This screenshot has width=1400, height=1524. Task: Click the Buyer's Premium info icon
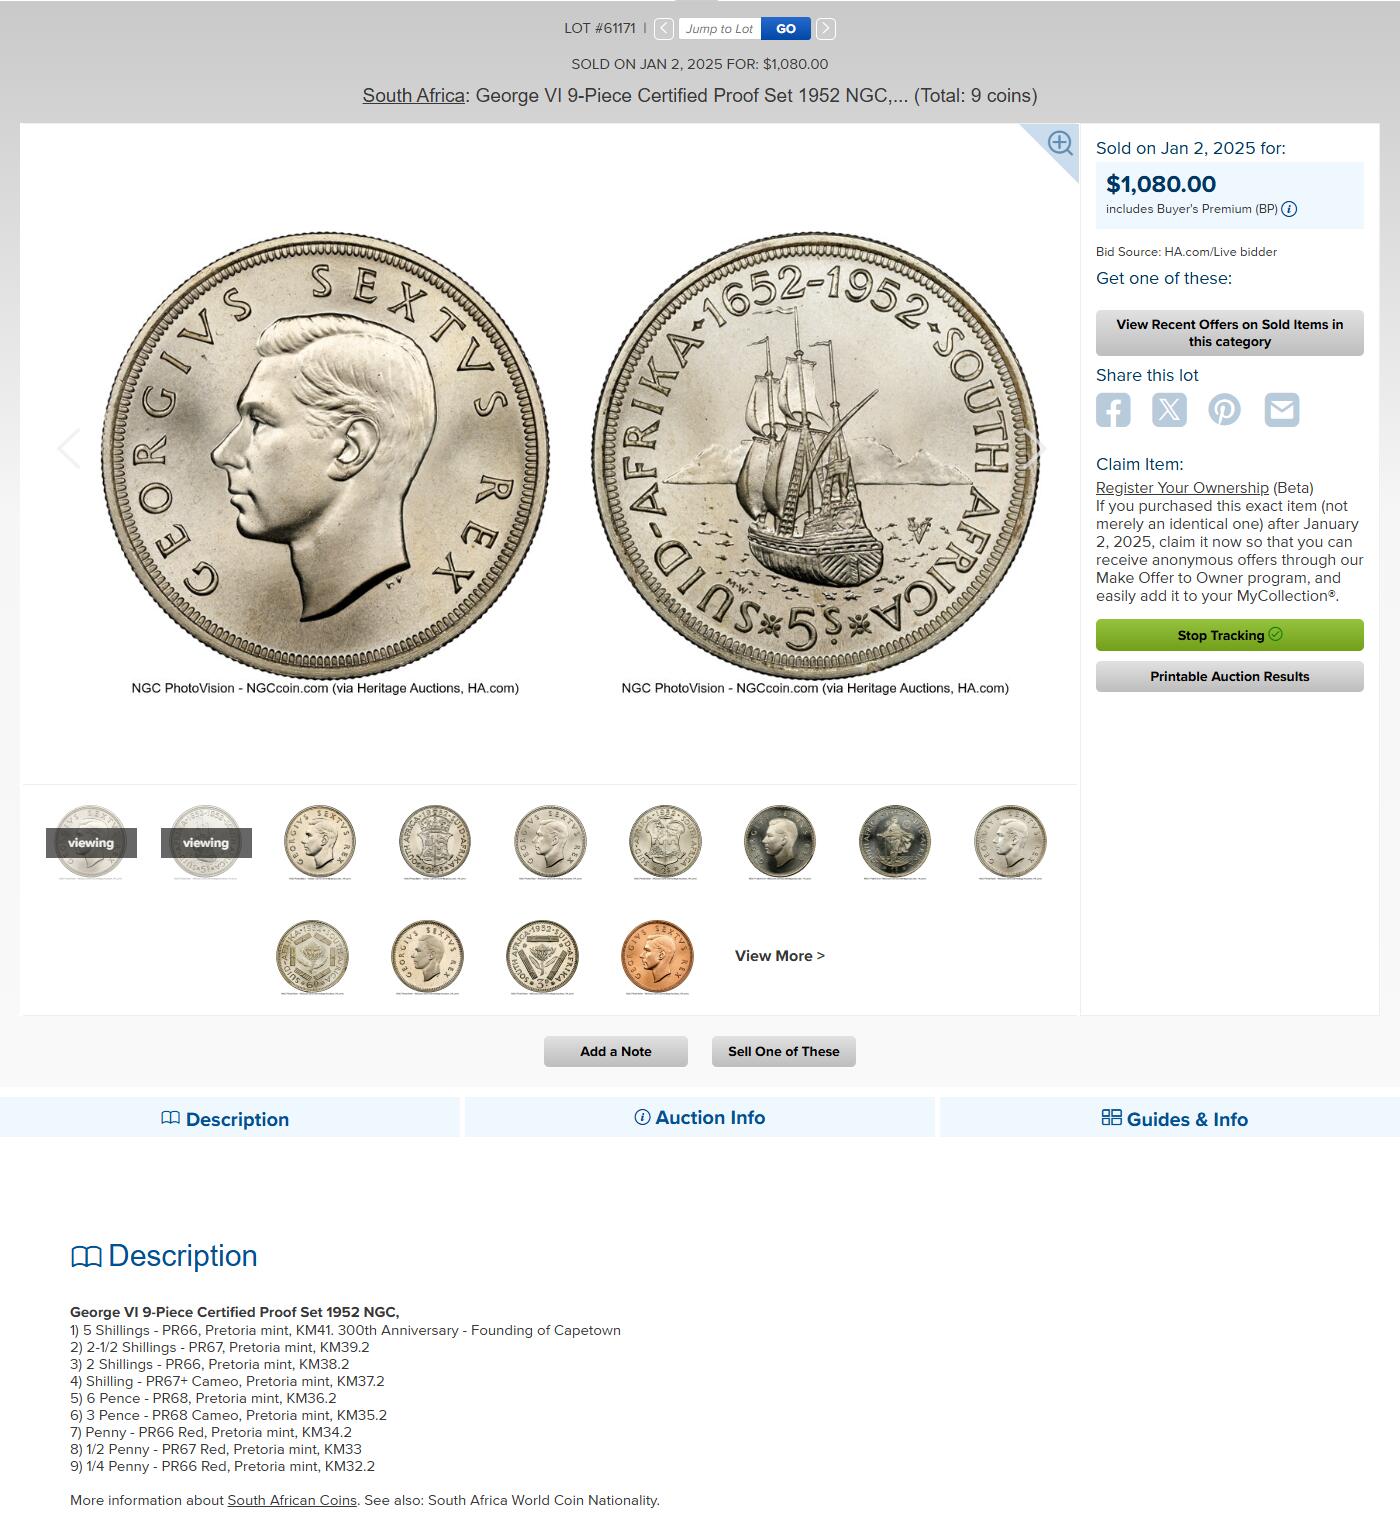(x=1289, y=209)
